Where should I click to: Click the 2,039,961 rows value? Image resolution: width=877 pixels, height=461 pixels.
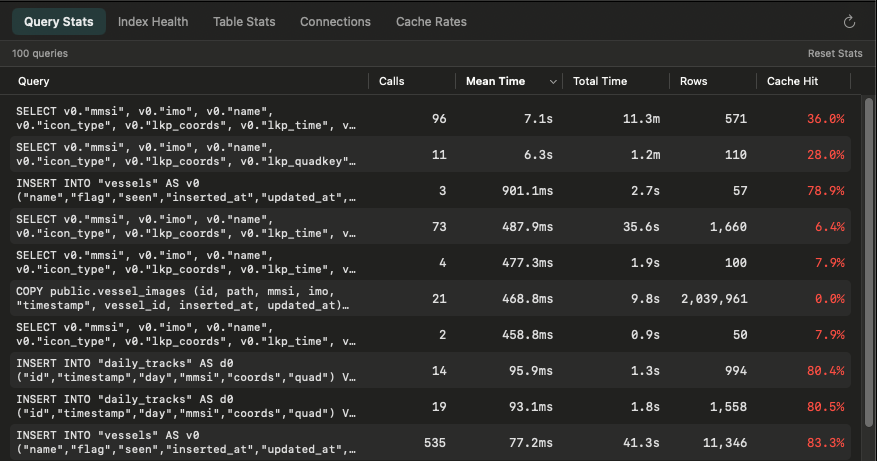[714, 299]
